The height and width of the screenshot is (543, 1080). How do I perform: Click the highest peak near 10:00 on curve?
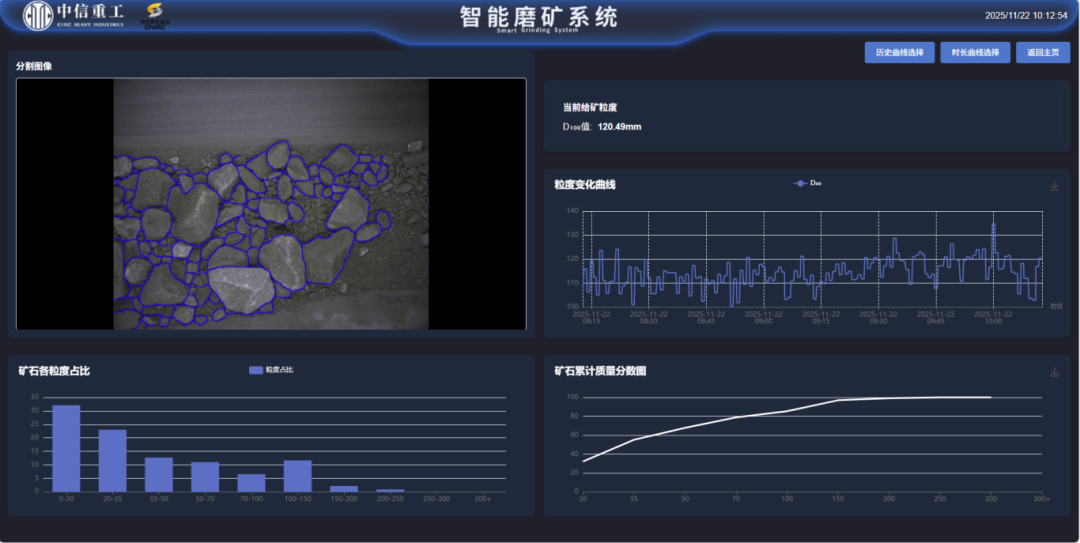pos(993,226)
